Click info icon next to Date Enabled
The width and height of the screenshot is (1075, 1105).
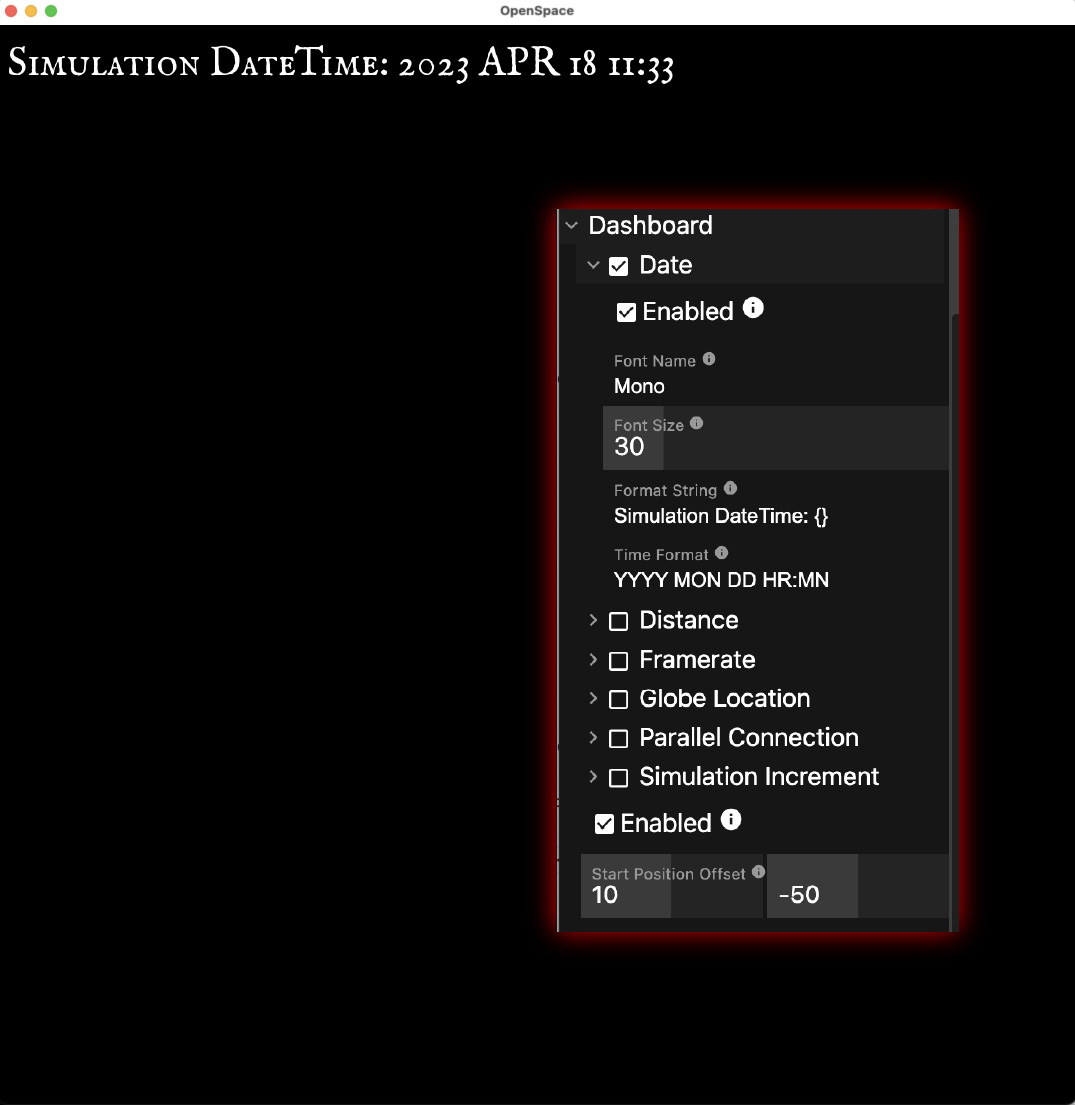pyautogui.click(x=753, y=308)
